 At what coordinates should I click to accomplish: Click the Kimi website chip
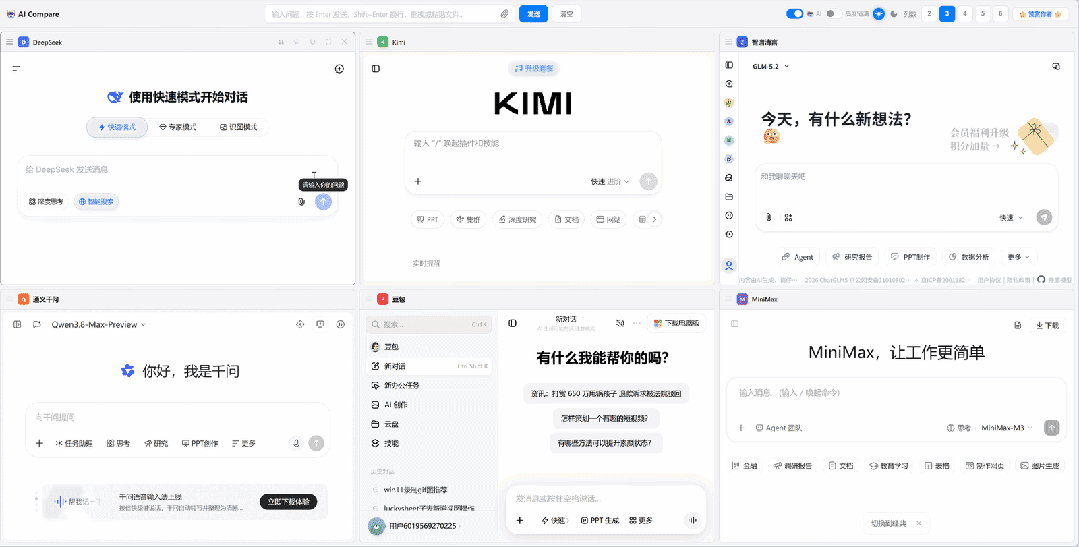(608, 219)
